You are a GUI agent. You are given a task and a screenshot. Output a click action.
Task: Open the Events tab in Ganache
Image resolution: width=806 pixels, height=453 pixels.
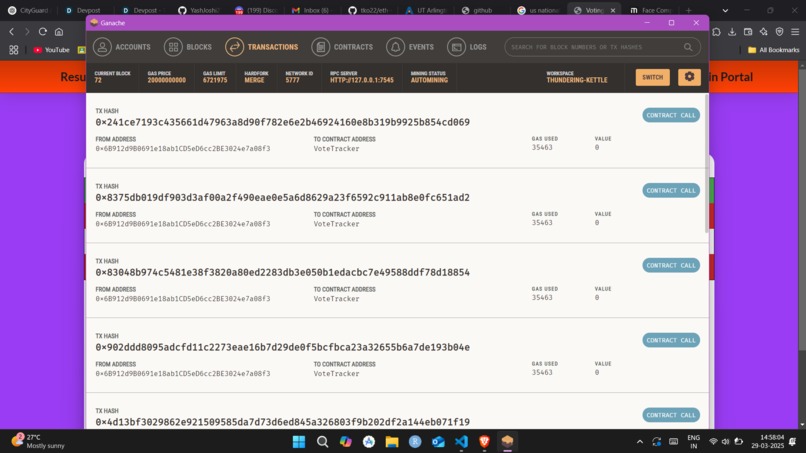410,47
